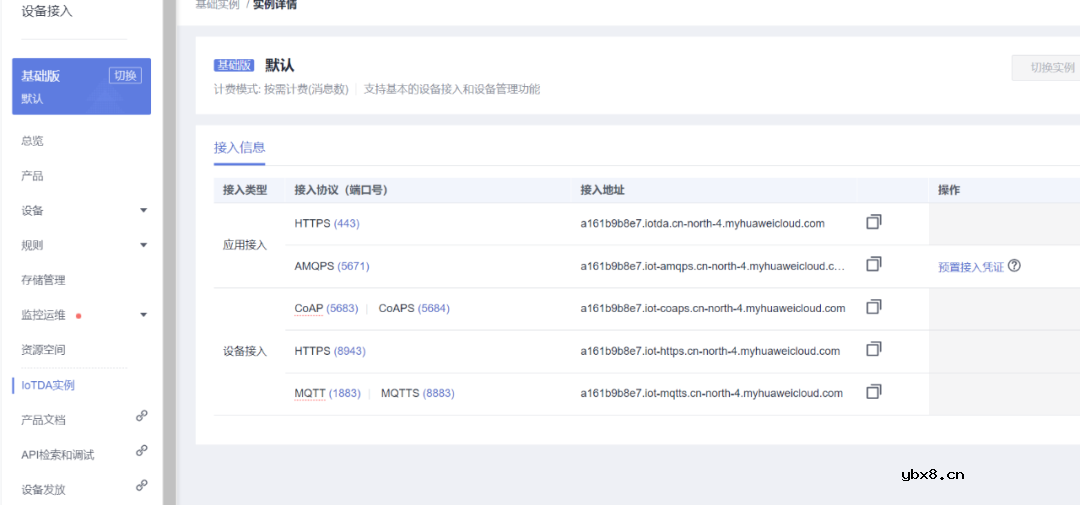Image resolution: width=1080 pixels, height=505 pixels.
Task: Copy the AMQPS access address
Action: 873,265
